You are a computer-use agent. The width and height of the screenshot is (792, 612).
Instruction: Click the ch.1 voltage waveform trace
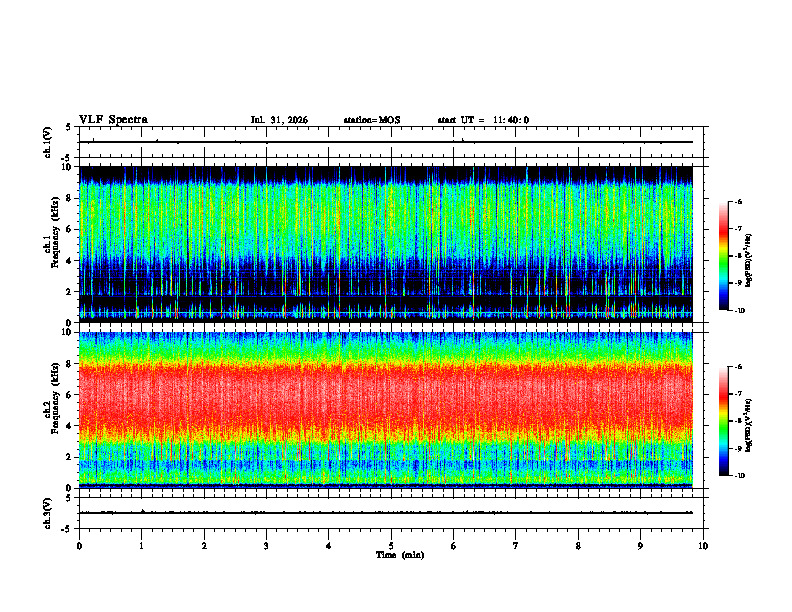point(386,142)
